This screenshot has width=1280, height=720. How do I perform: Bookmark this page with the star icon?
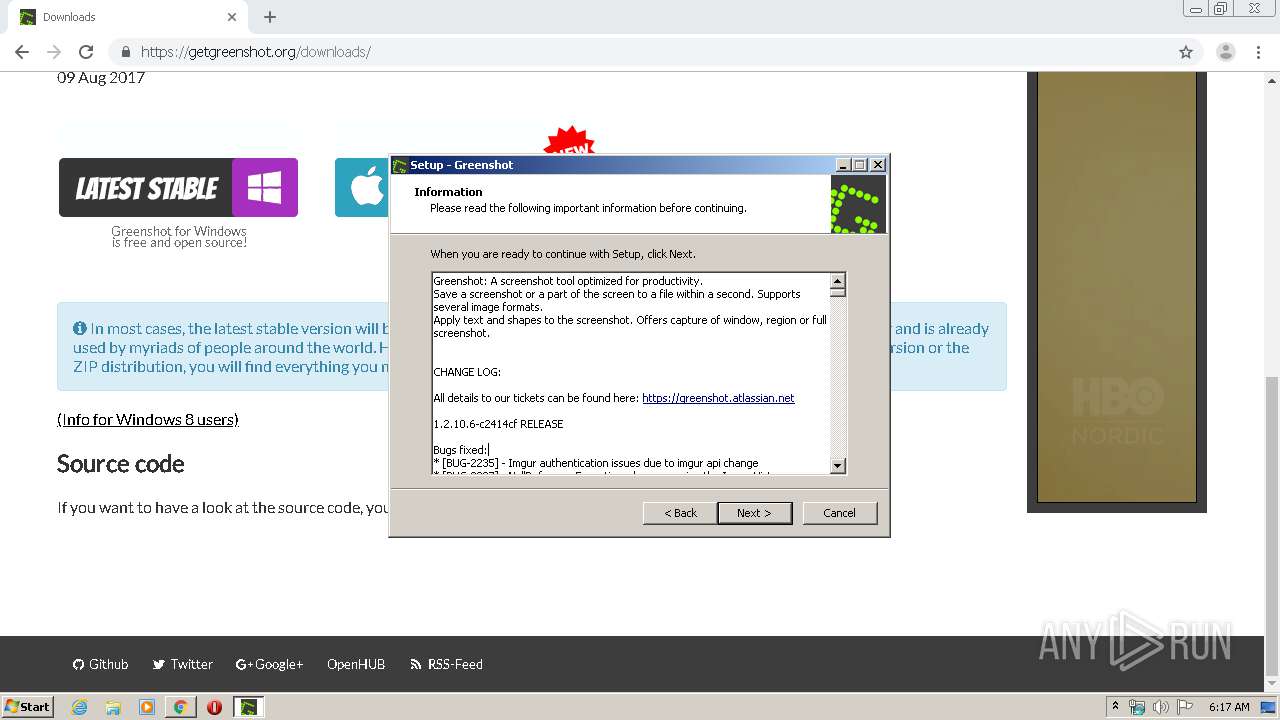pos(1186,52)
